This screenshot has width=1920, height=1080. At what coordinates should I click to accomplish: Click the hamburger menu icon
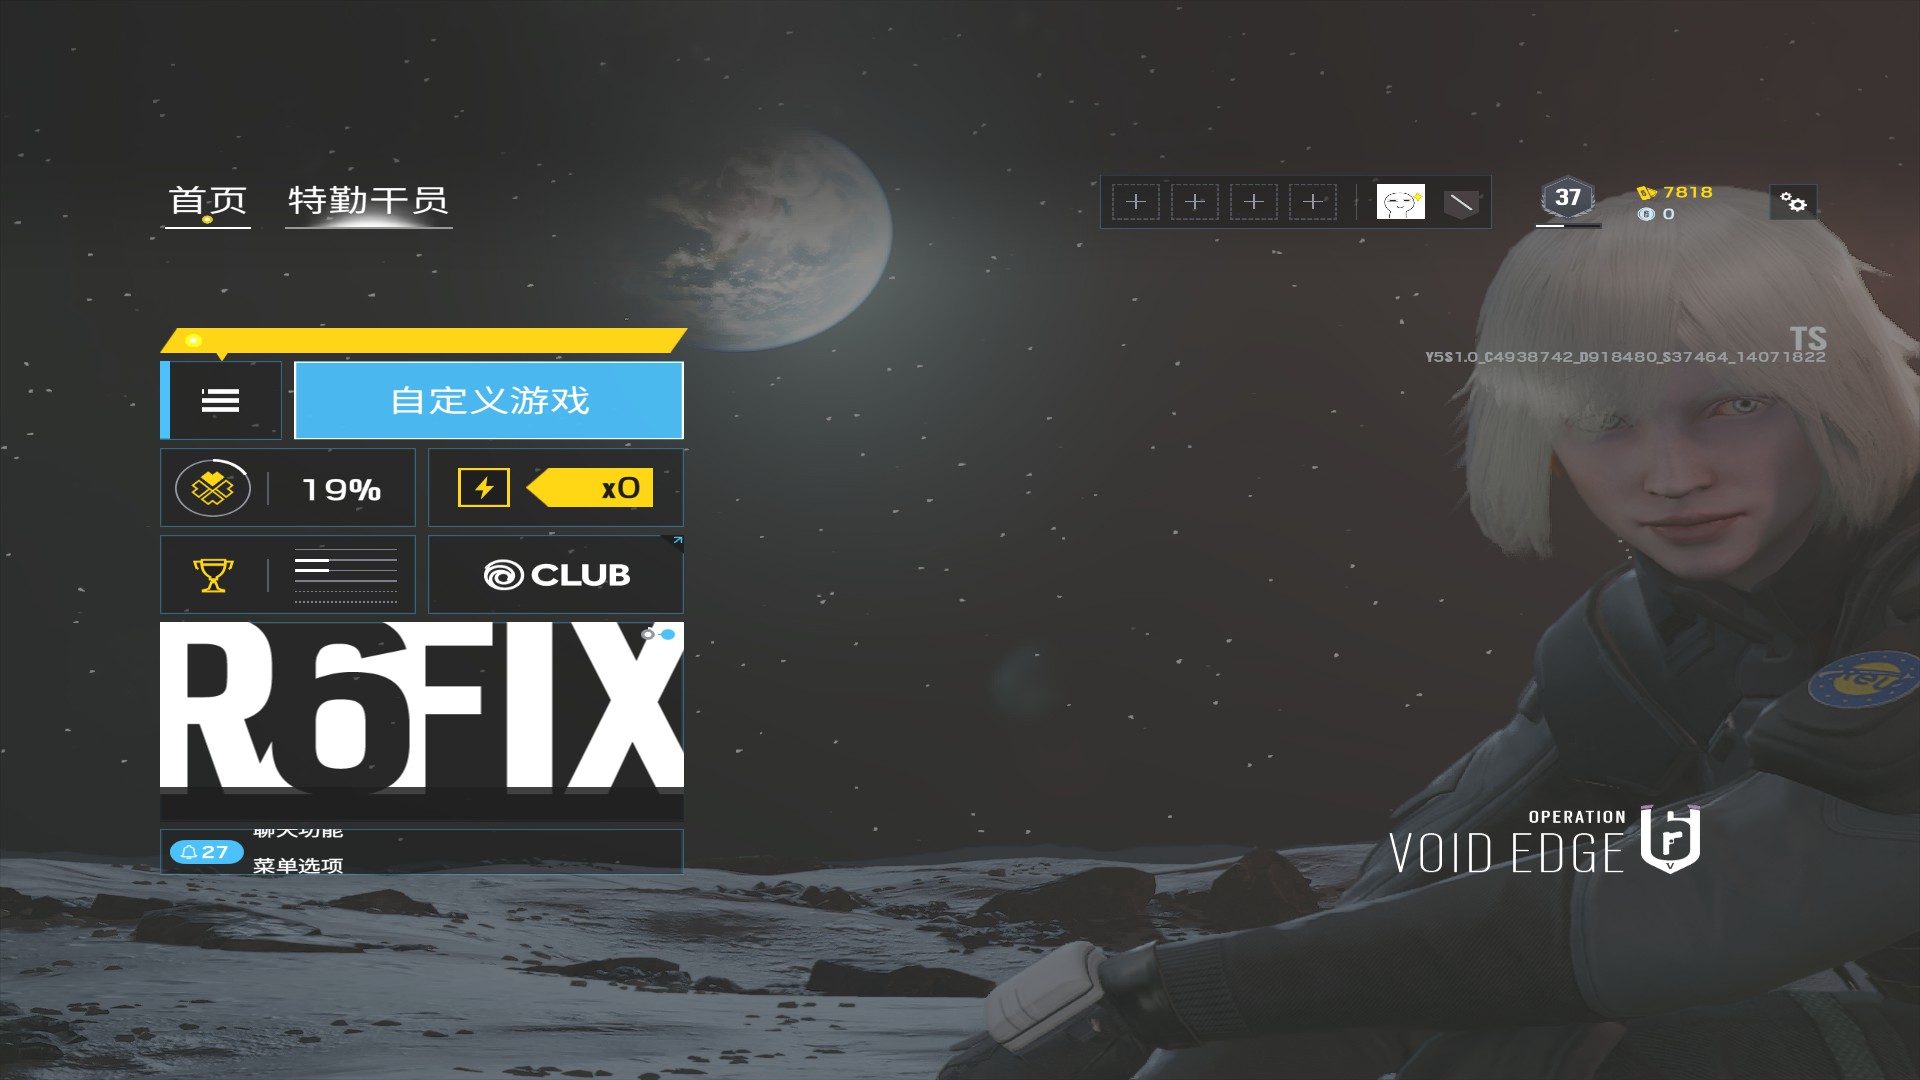222,400
